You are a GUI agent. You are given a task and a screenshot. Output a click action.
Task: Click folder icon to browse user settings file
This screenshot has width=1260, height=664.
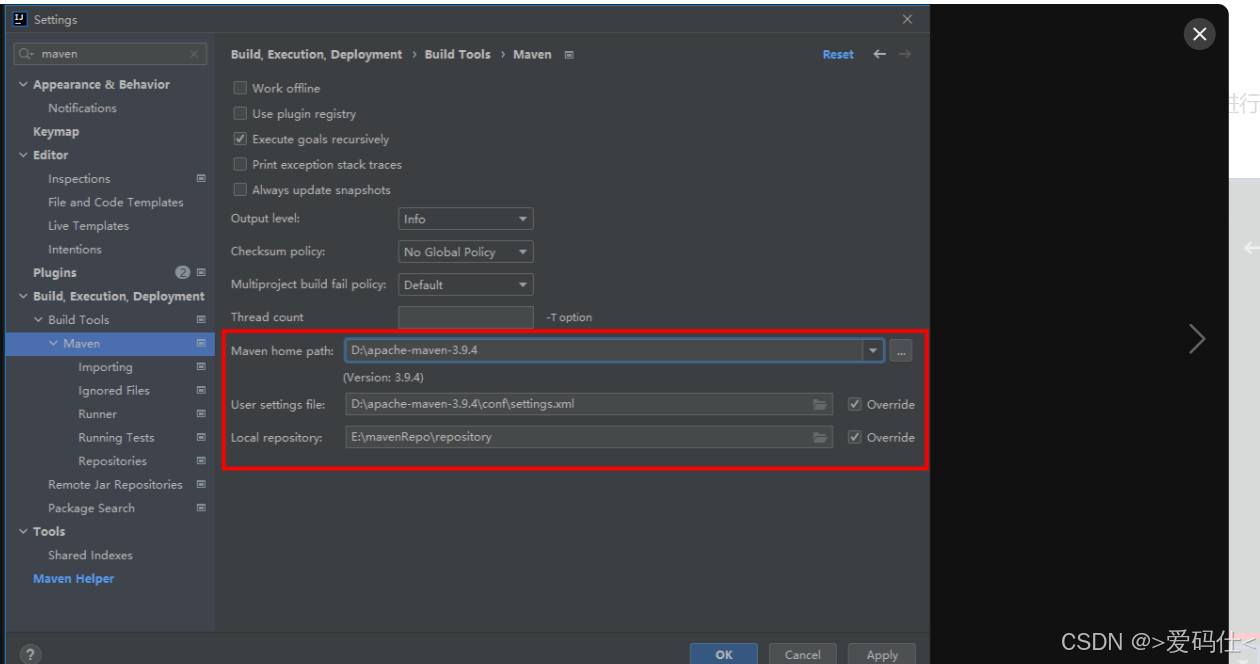820,404
